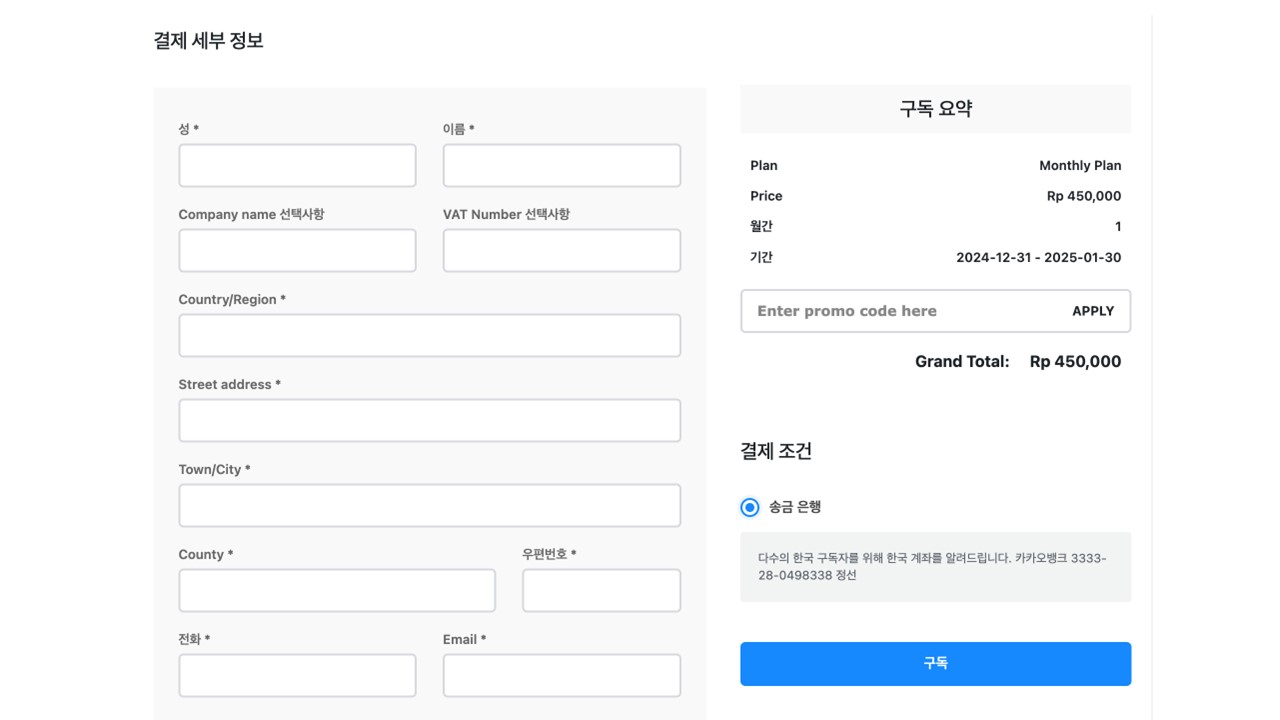Click the 성 (last name) input field
Image resolution: width=1280 pixels, height=720 pixels.
(x=297, y=166)
